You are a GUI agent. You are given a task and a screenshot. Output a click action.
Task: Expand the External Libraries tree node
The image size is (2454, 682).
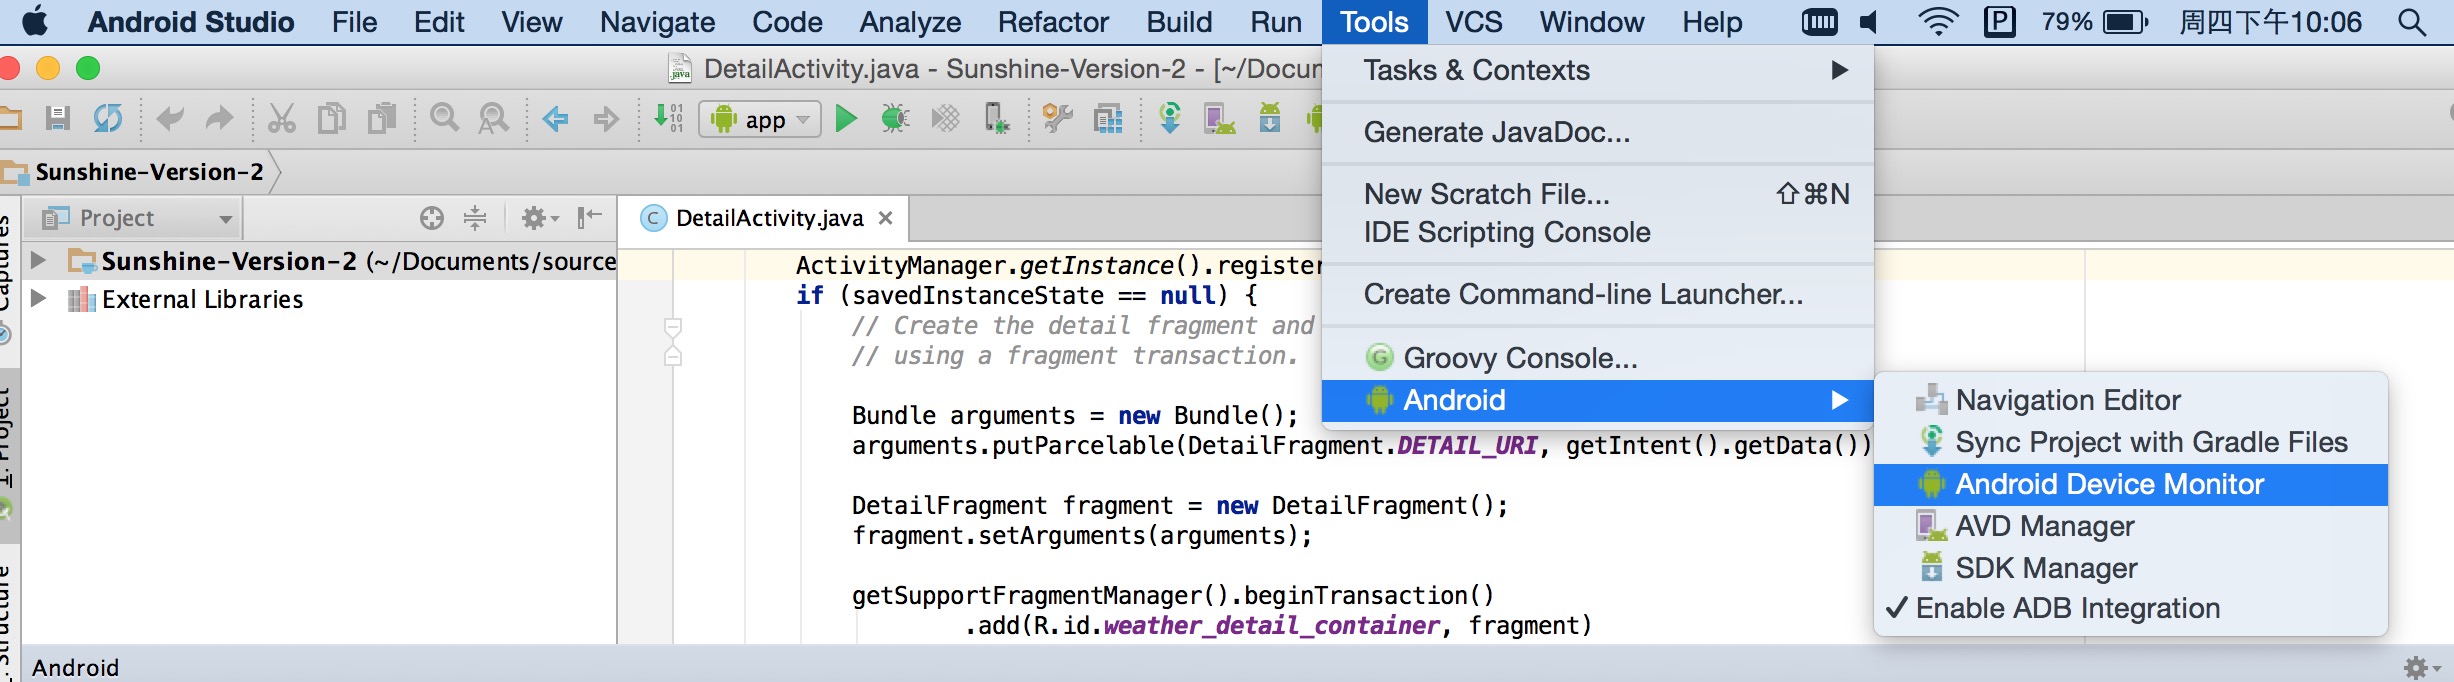(x=39, y=298)
